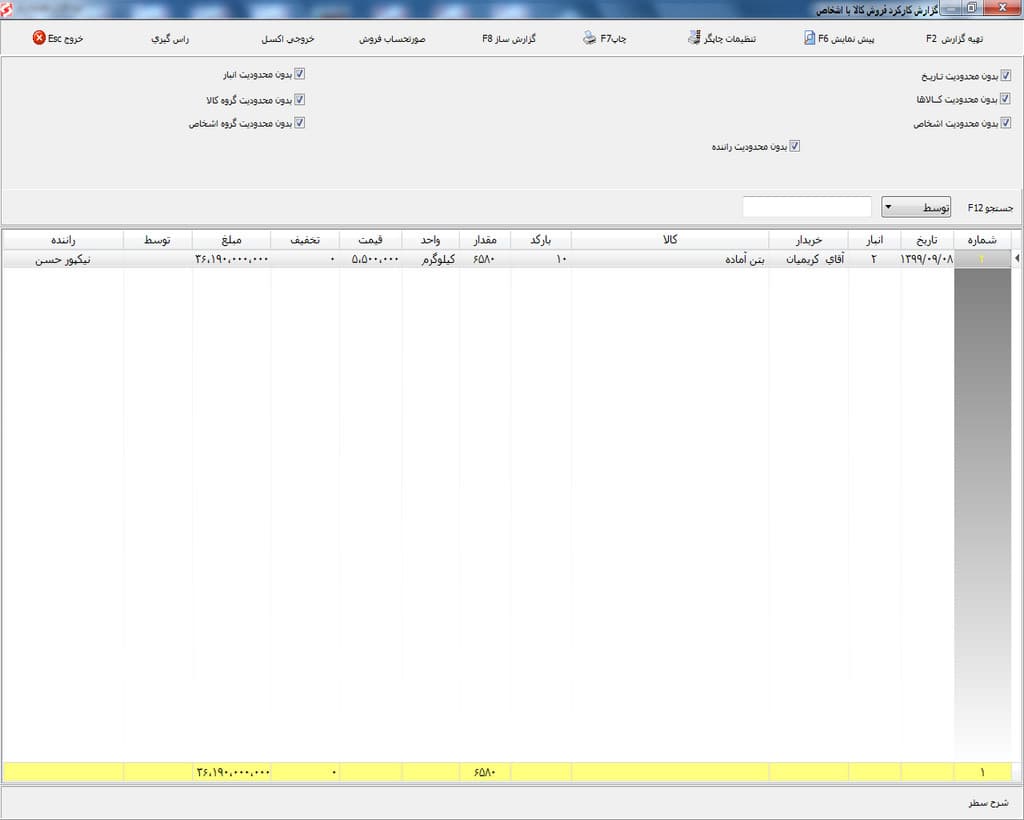
Task: Open the توسط search field dropdown
Action: pos(916,207)
